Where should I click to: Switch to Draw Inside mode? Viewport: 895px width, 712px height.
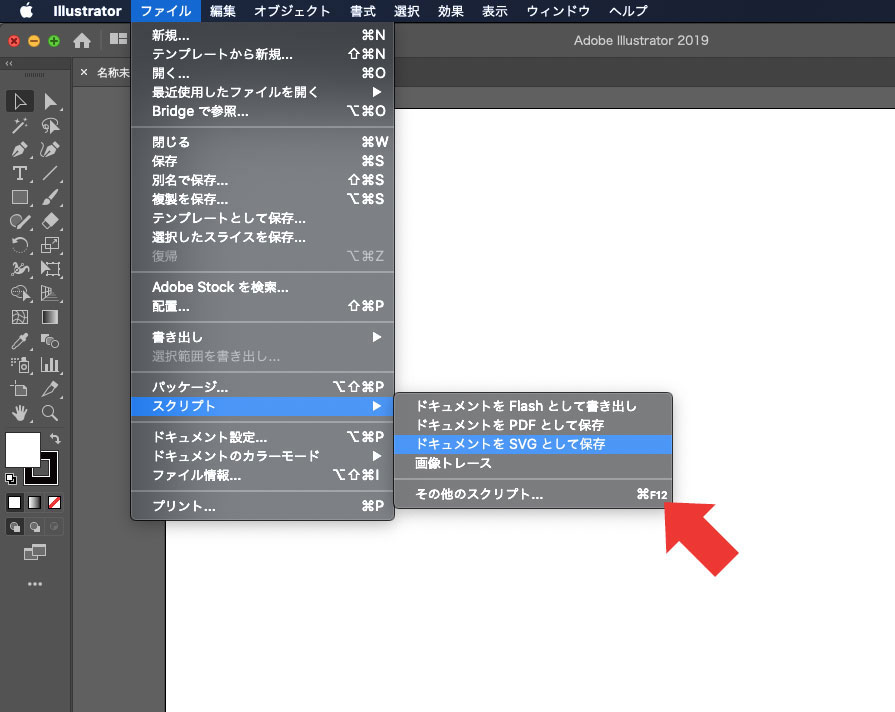54,526
